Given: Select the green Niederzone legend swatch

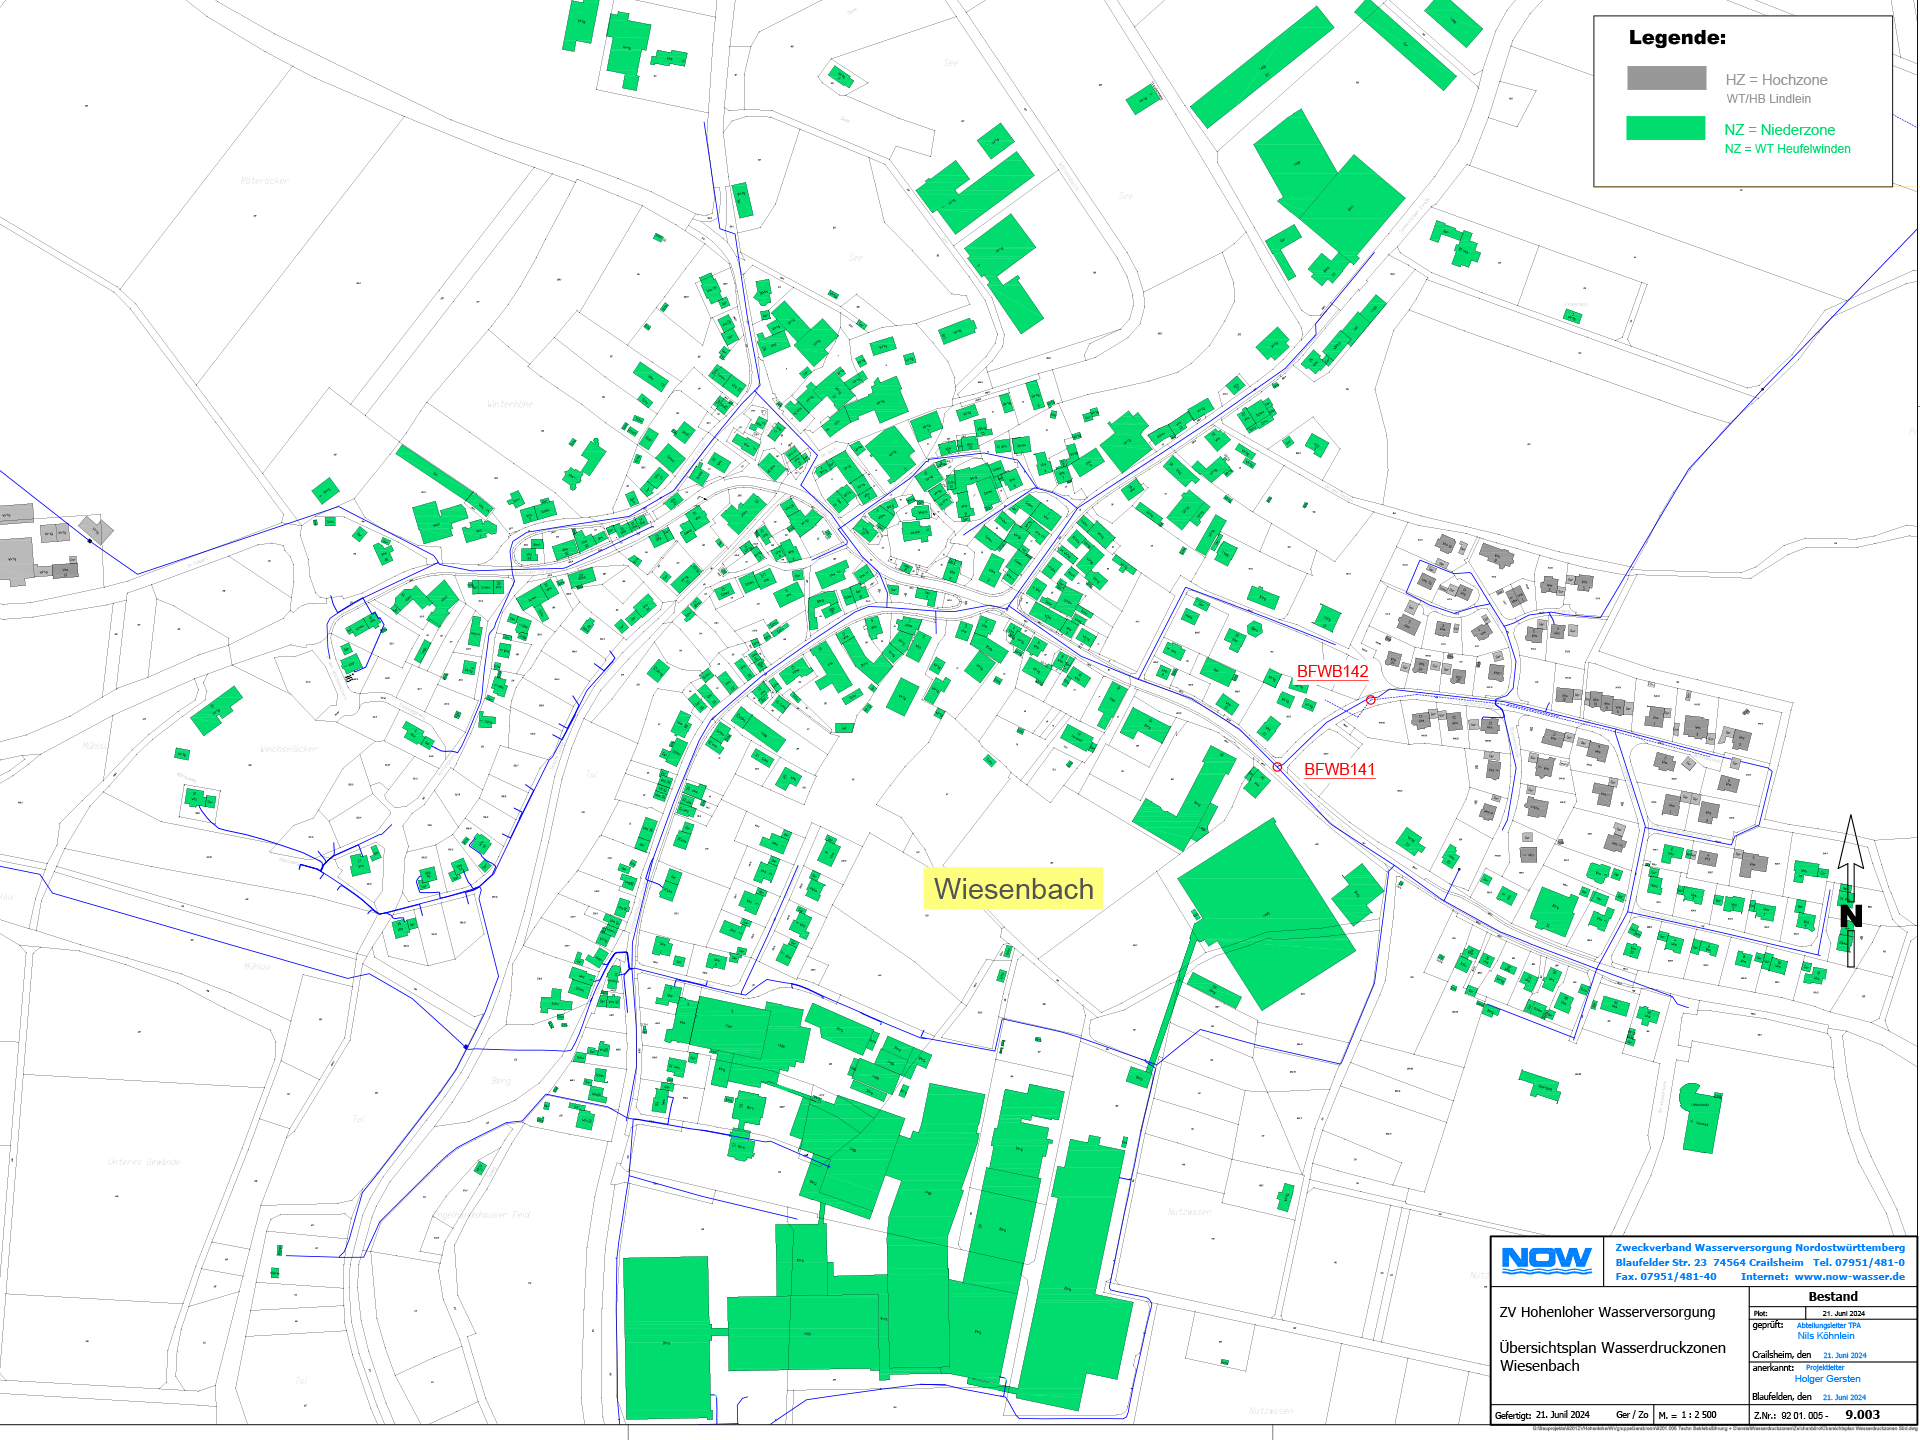Looking at the screenshot, I should 1665,128.
